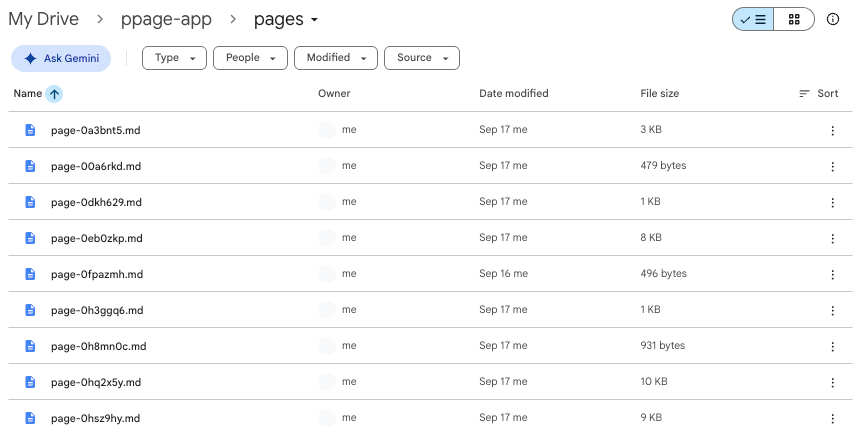Click the 8 KB file size

(x=651, y=238)
